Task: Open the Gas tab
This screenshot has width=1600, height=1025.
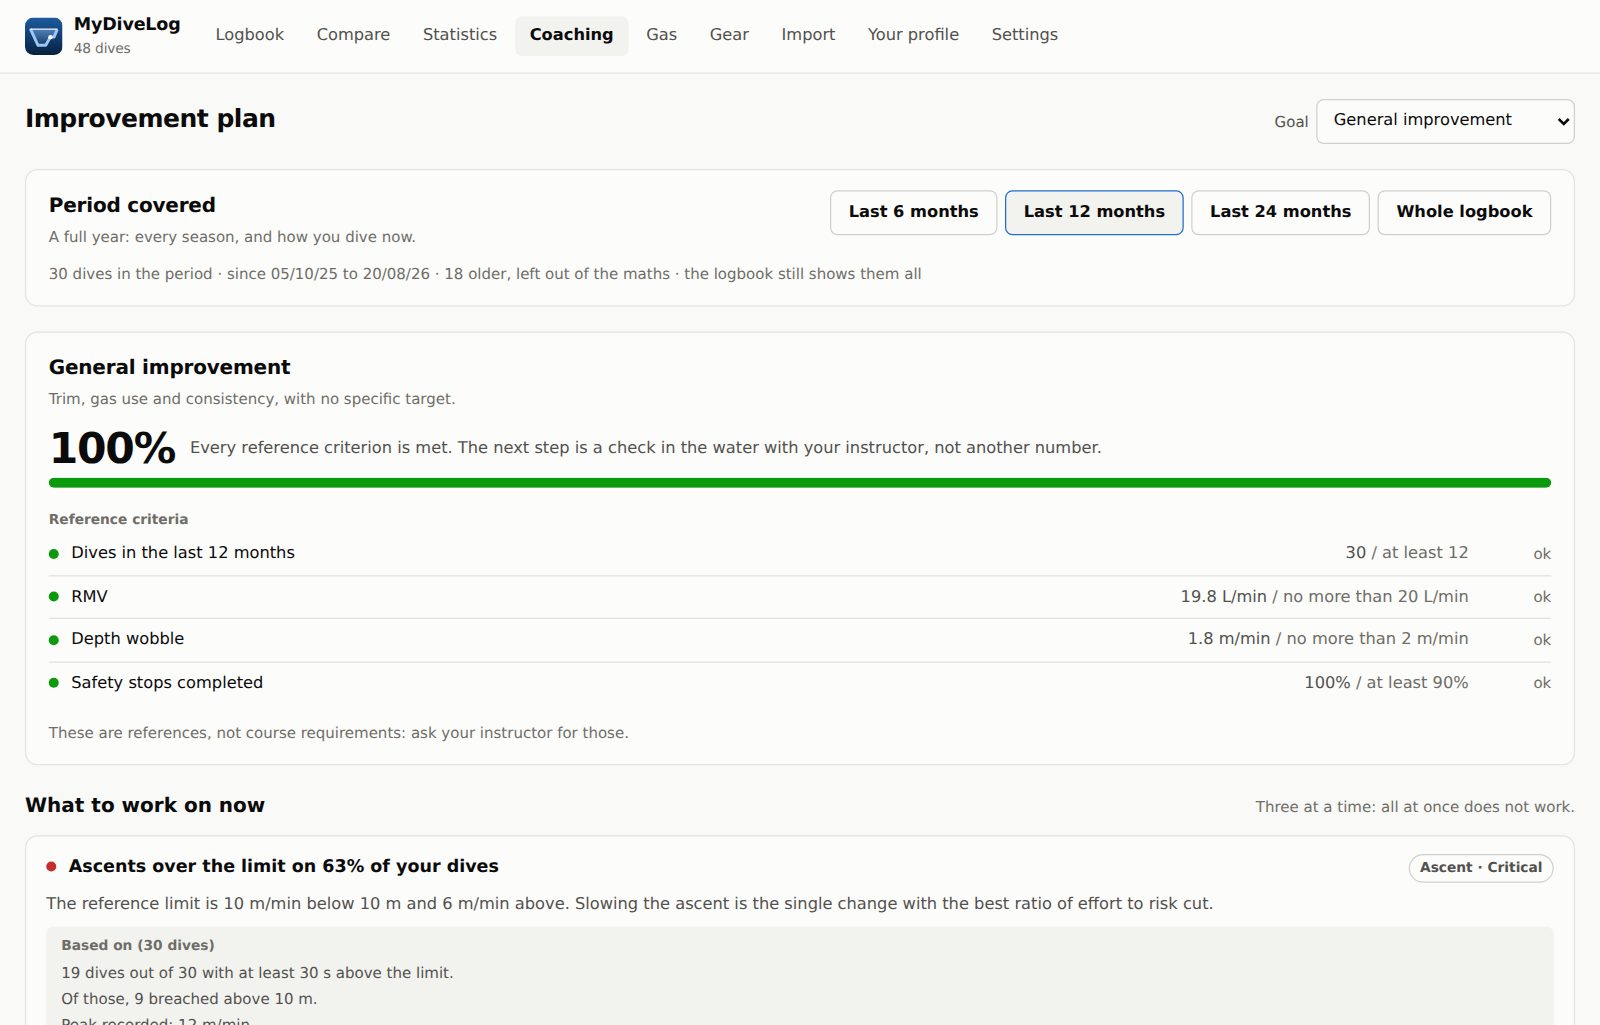Action: [x=662, y=35]
